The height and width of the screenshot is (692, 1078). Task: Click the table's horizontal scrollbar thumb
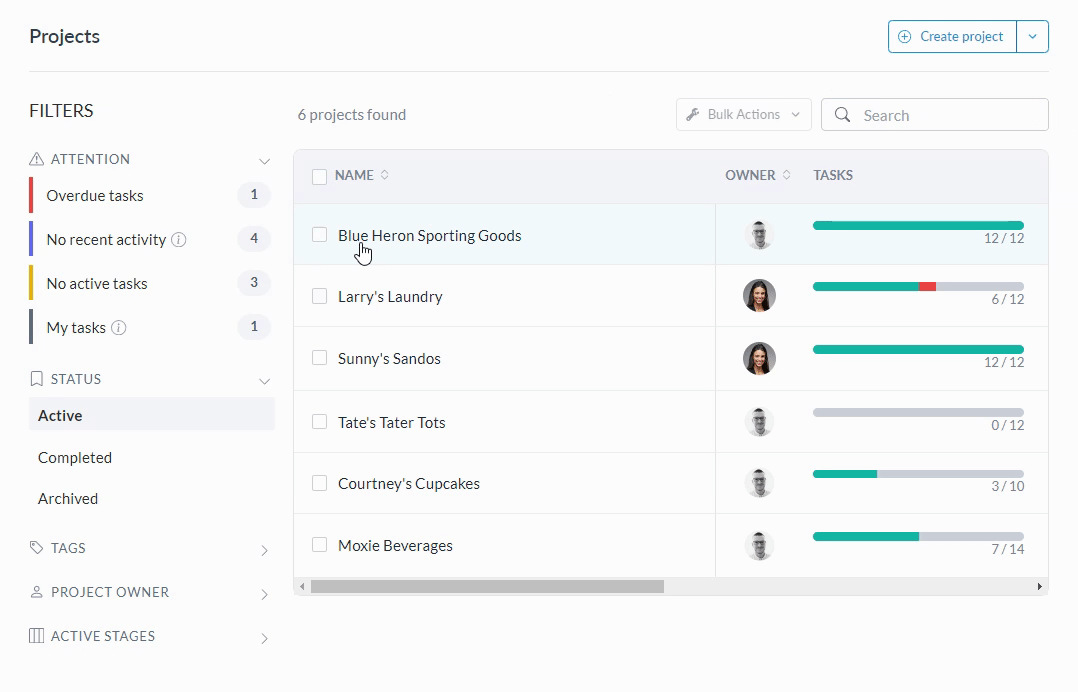487,587
